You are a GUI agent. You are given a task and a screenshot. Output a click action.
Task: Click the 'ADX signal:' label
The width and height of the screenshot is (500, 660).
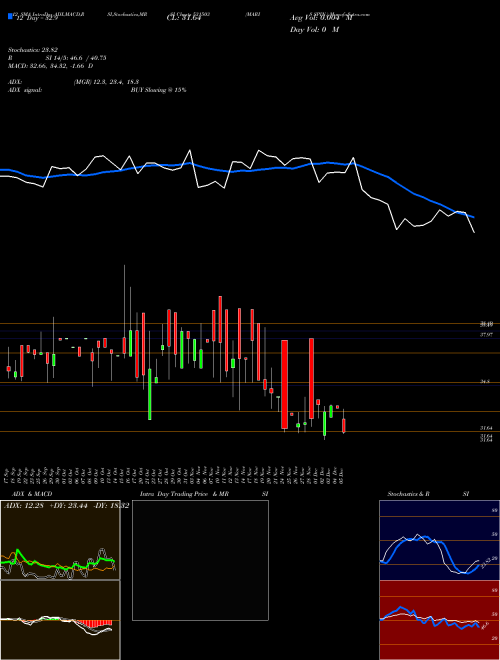pyautogui.click(x=25, y=90)
